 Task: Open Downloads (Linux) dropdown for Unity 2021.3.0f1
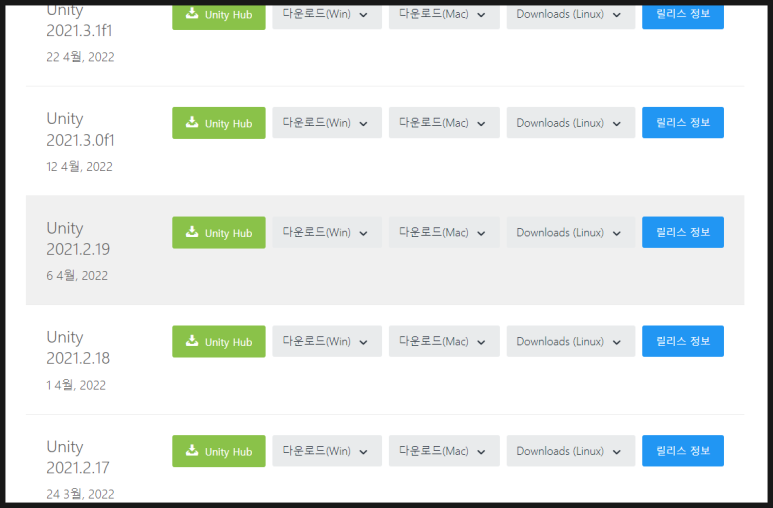pyautogui.click(x=571, y=122)
